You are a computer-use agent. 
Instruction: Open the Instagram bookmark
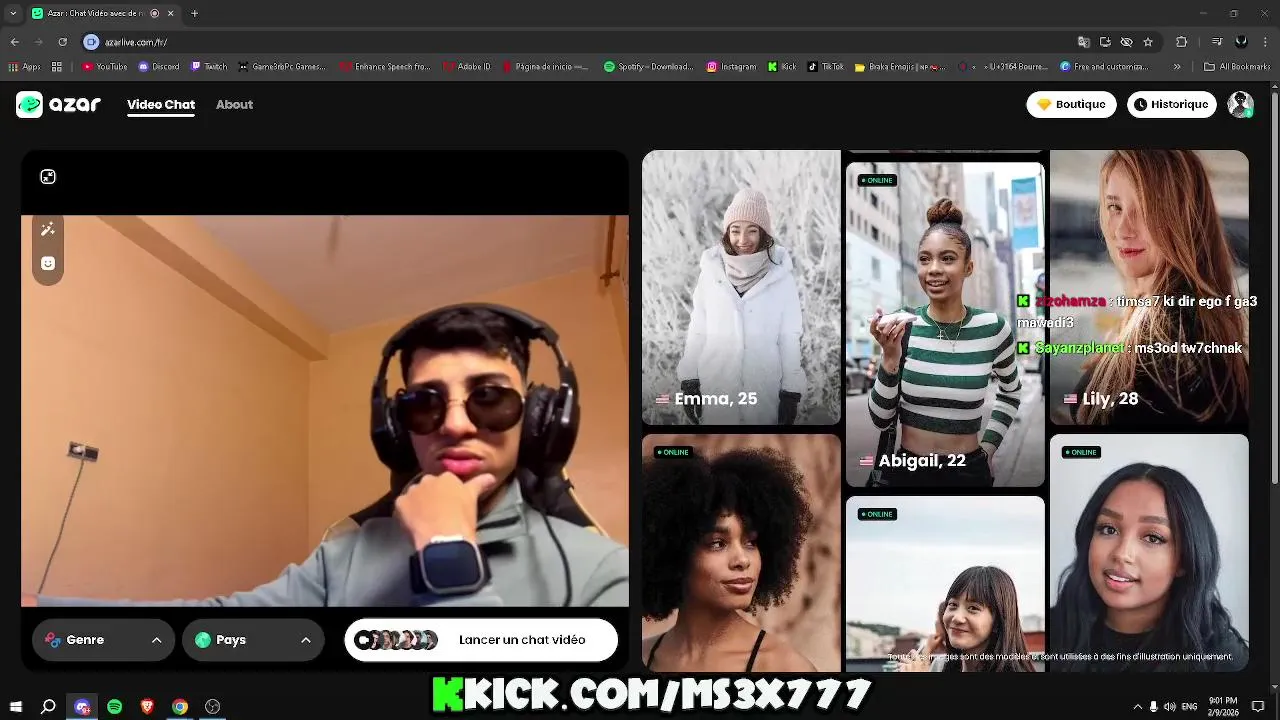tap(731, 67)
